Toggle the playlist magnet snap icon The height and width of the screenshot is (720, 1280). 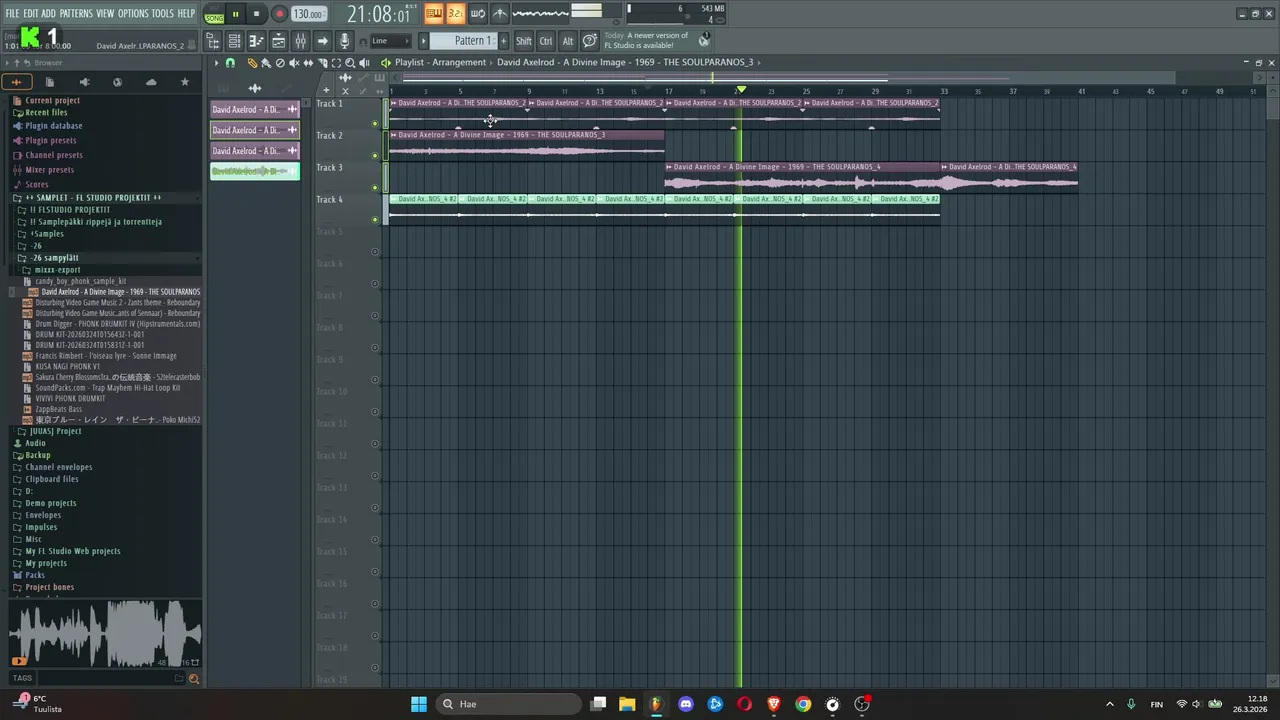[230, 63]
